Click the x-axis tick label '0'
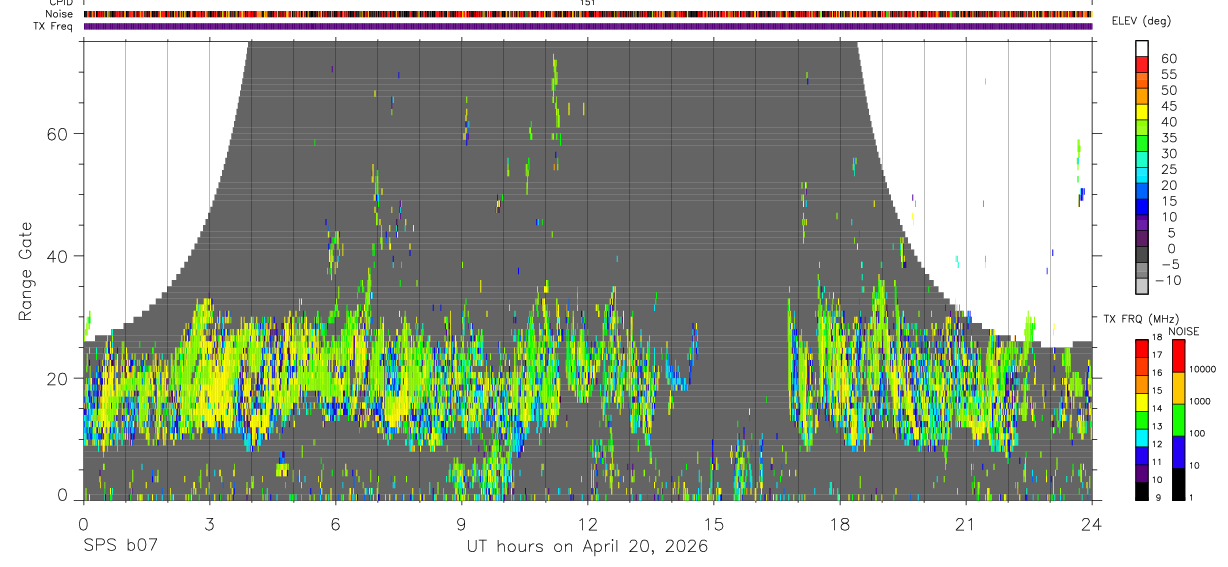This screenshot has width=1228, height=567. 83,524
